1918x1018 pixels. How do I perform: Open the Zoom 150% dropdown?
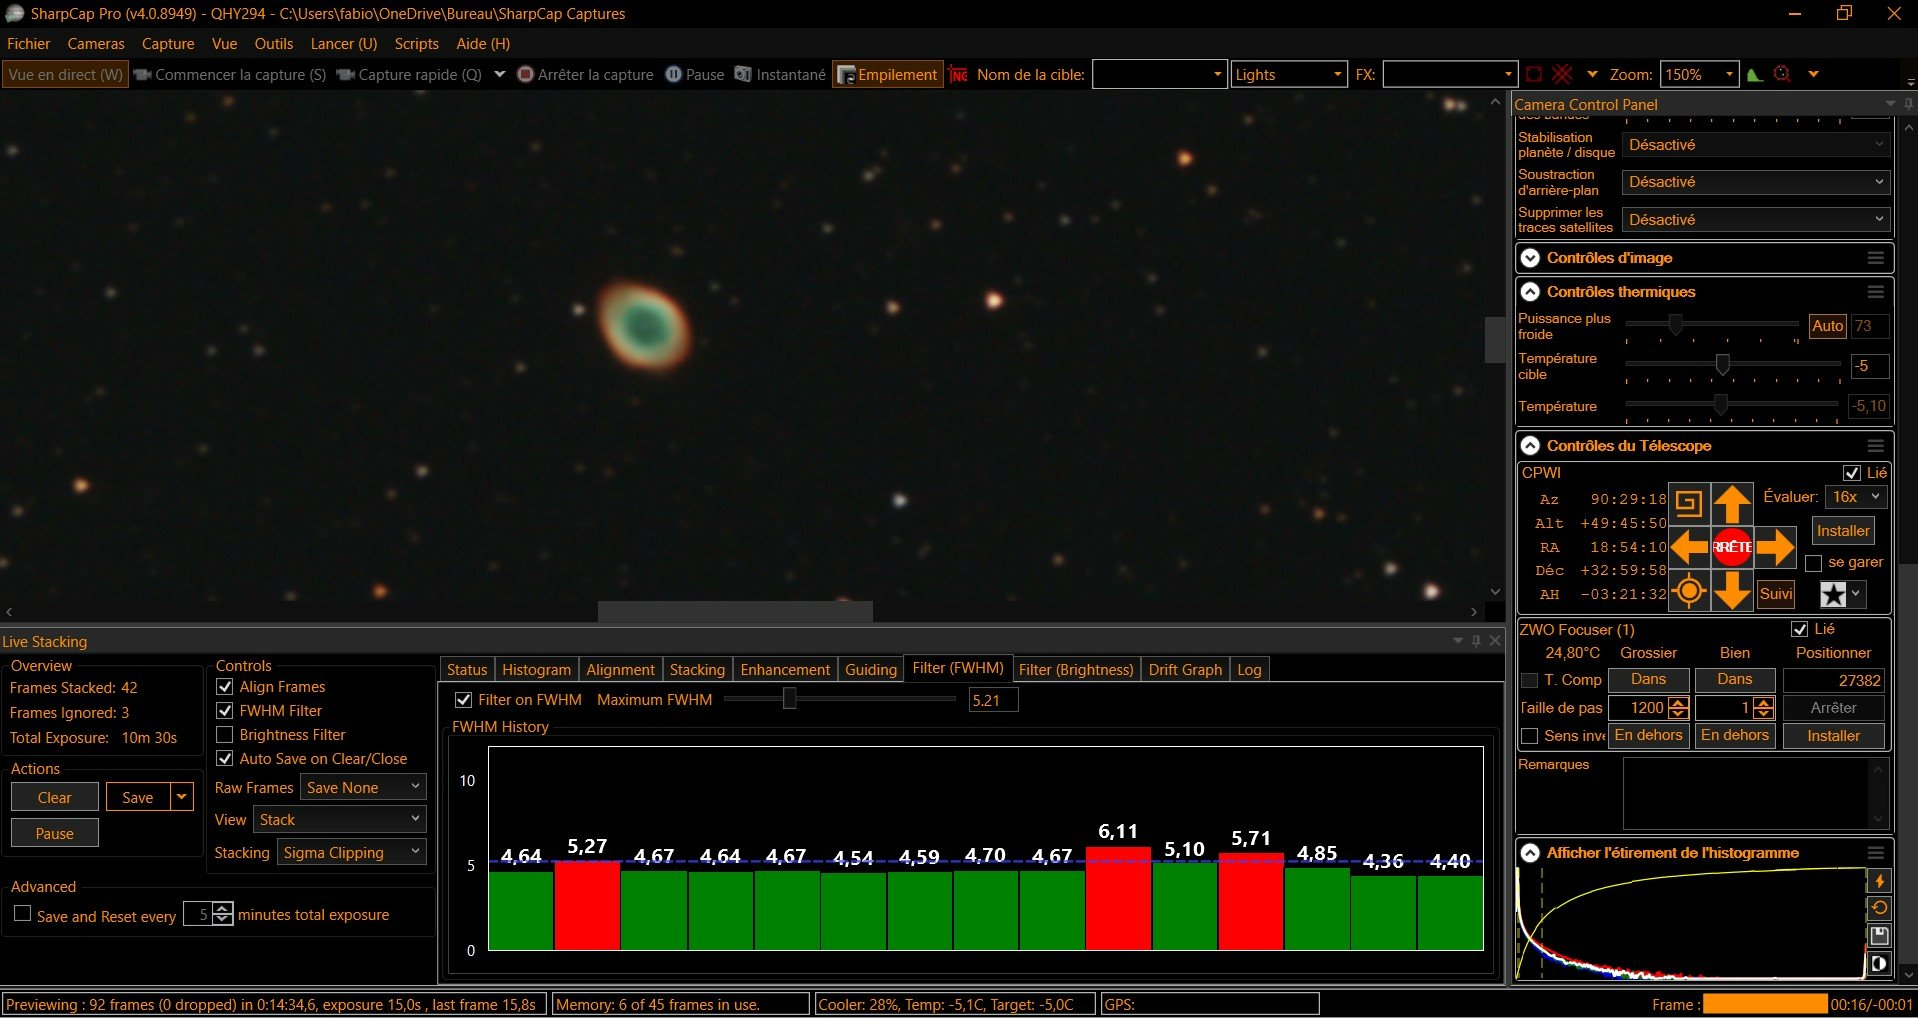coord(1699,75)
